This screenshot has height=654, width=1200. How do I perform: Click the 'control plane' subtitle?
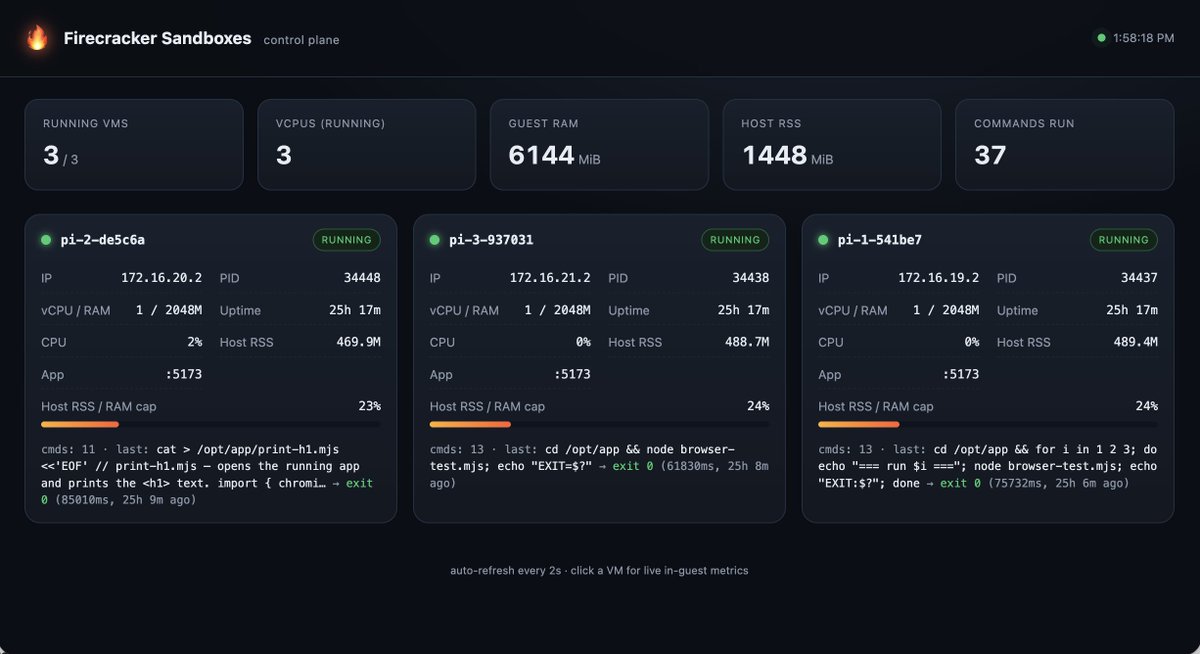(x=301, y=40)
